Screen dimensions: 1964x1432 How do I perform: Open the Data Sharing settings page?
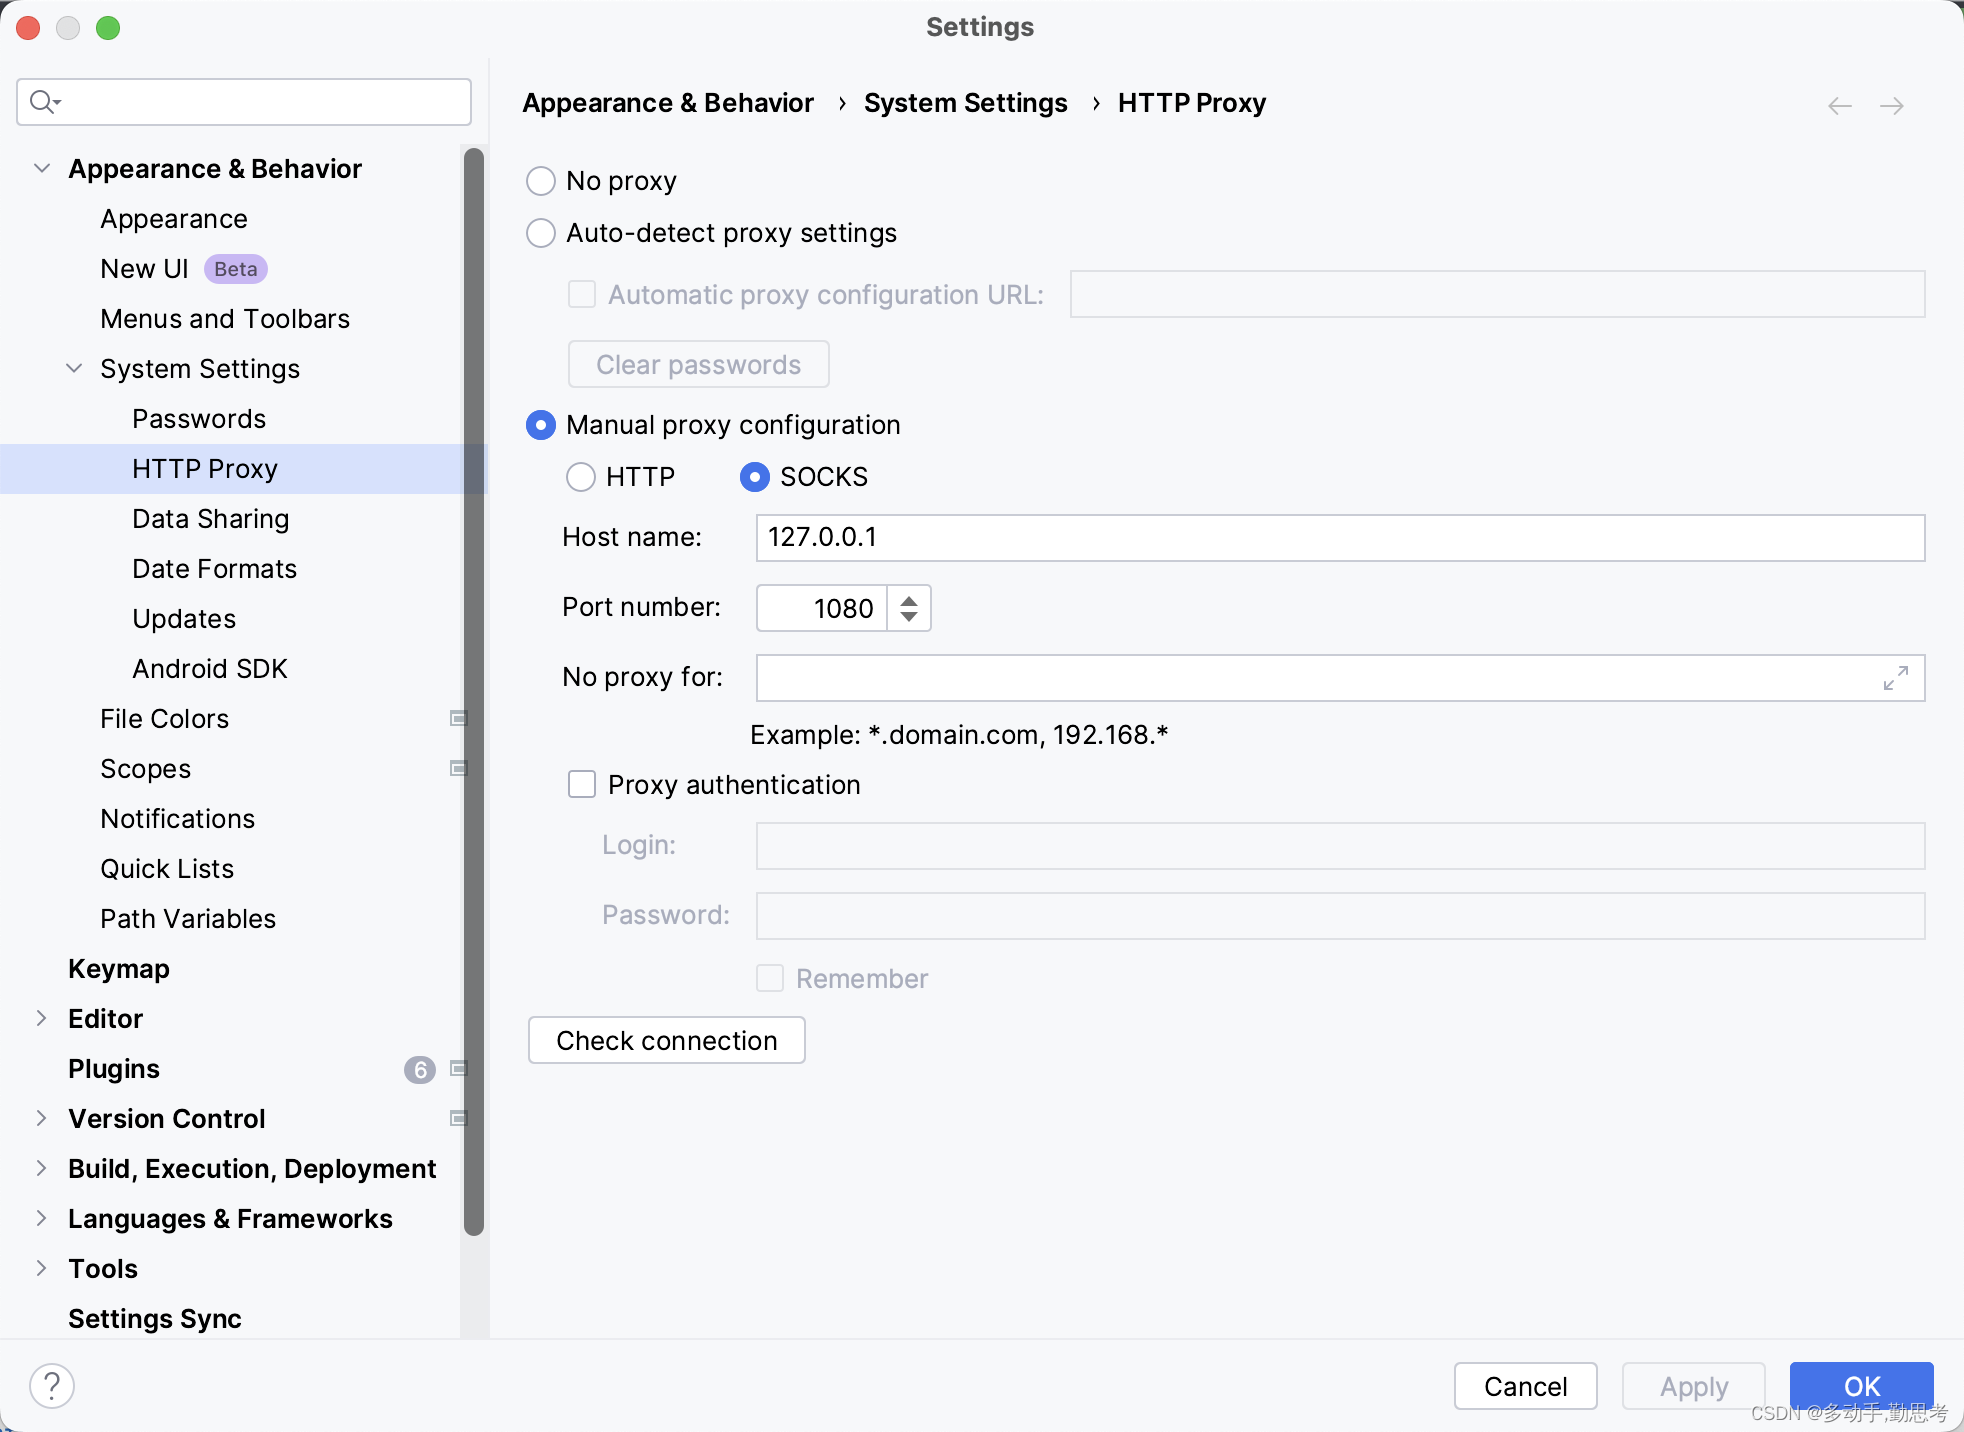click(x=211, y=519)
